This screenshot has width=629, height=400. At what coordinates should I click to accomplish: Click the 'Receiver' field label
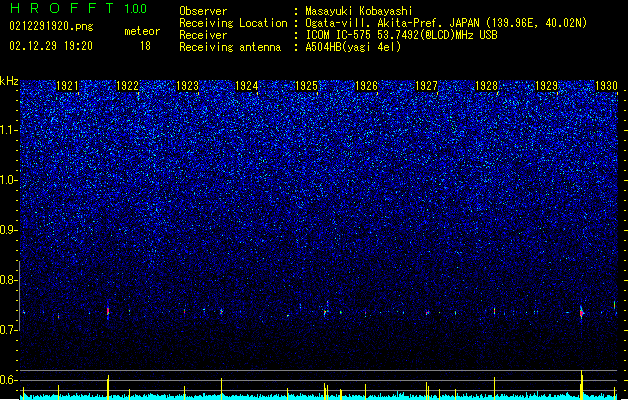click(x=203, y=35)
